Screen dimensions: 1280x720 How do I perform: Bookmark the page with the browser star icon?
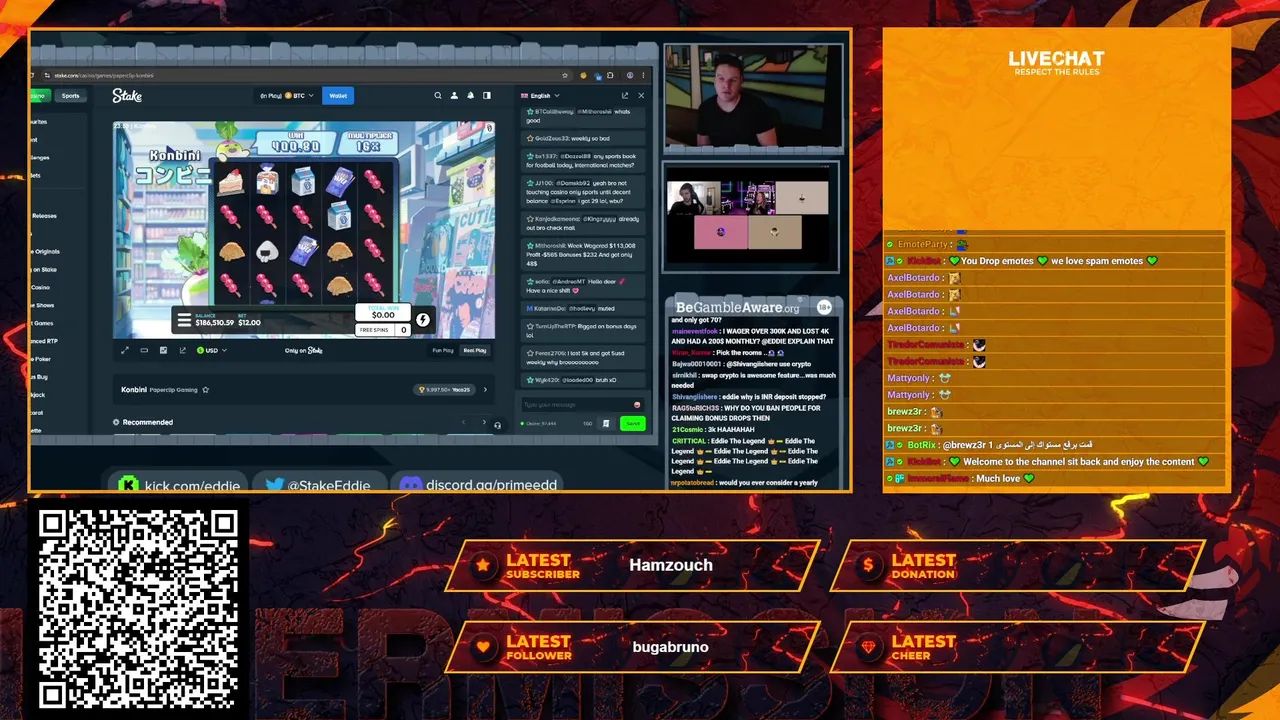tap(565, 75)
